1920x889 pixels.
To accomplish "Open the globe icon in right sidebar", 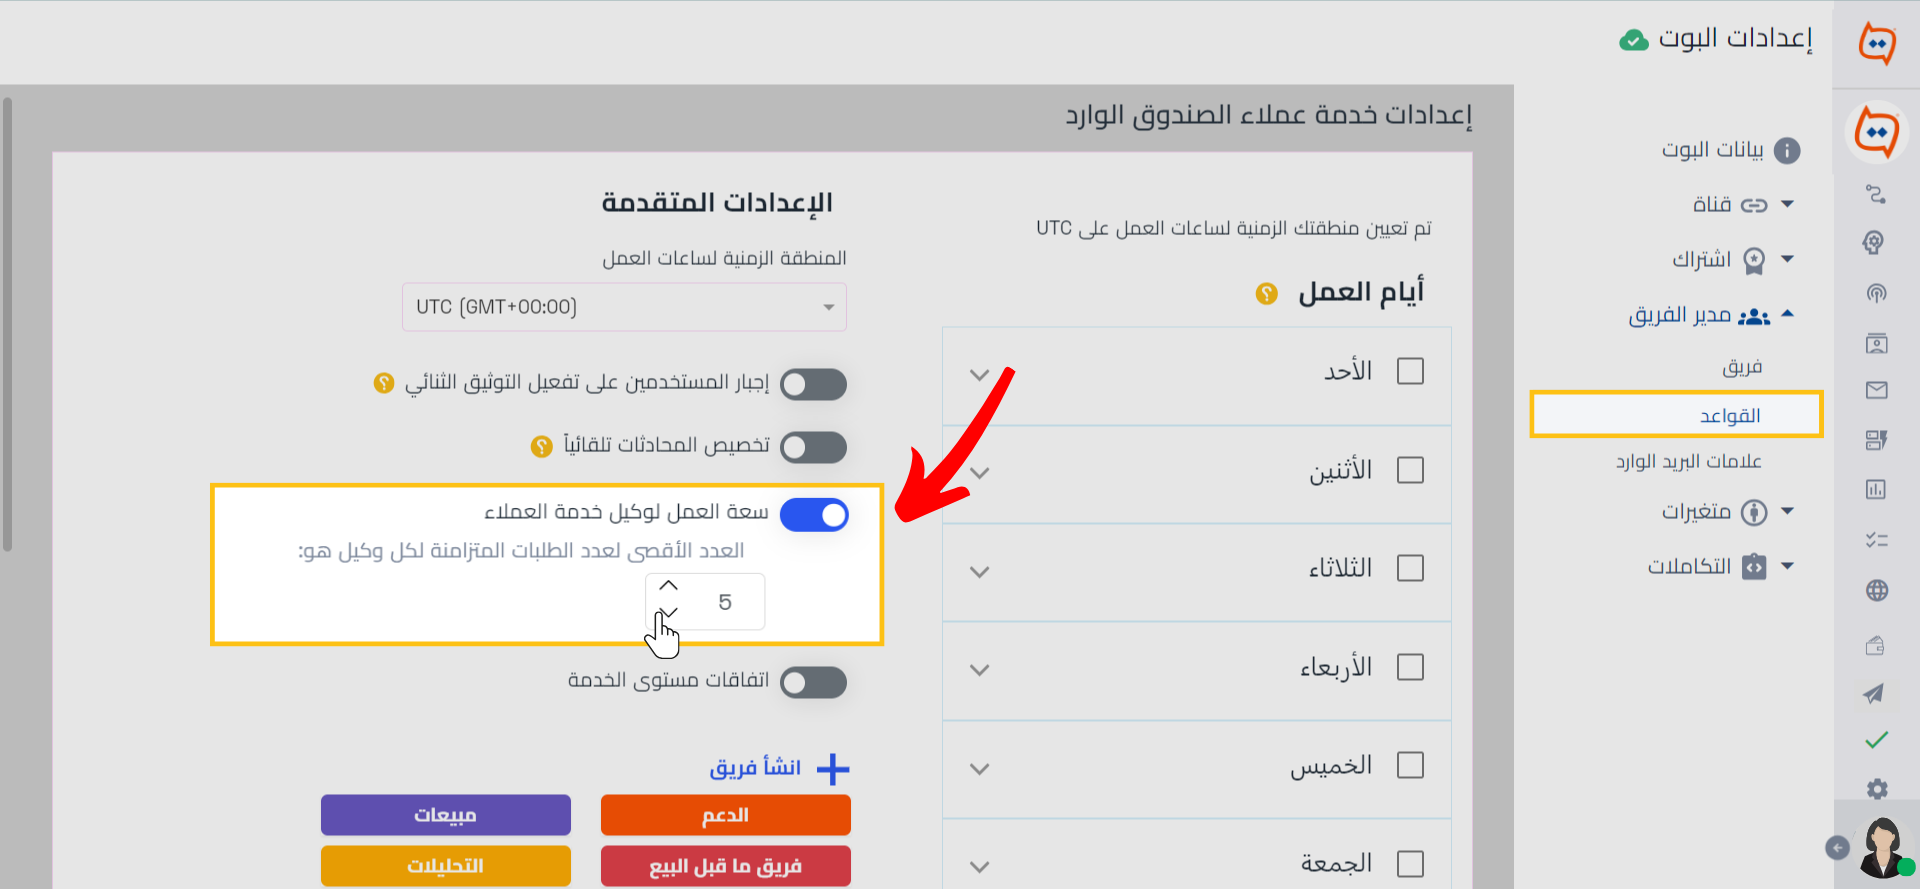I will click(1877, 591).
